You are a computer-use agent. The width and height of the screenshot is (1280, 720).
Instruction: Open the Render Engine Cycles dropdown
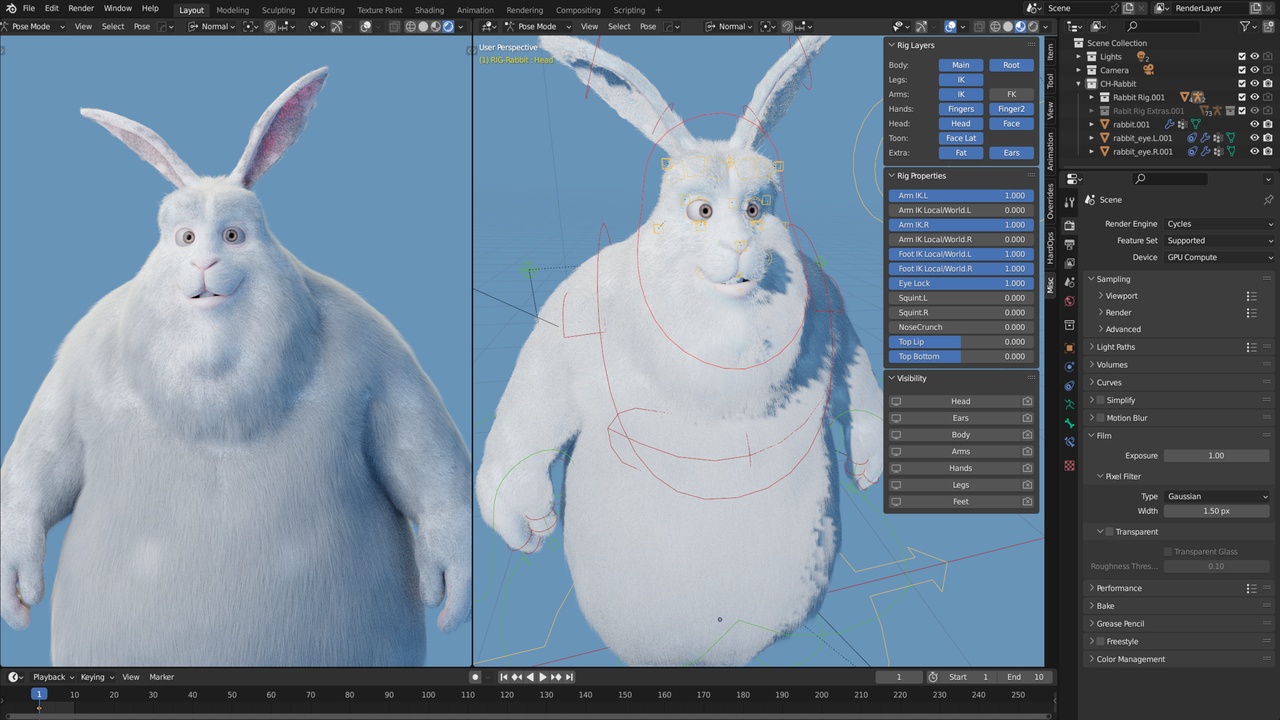1218,223
